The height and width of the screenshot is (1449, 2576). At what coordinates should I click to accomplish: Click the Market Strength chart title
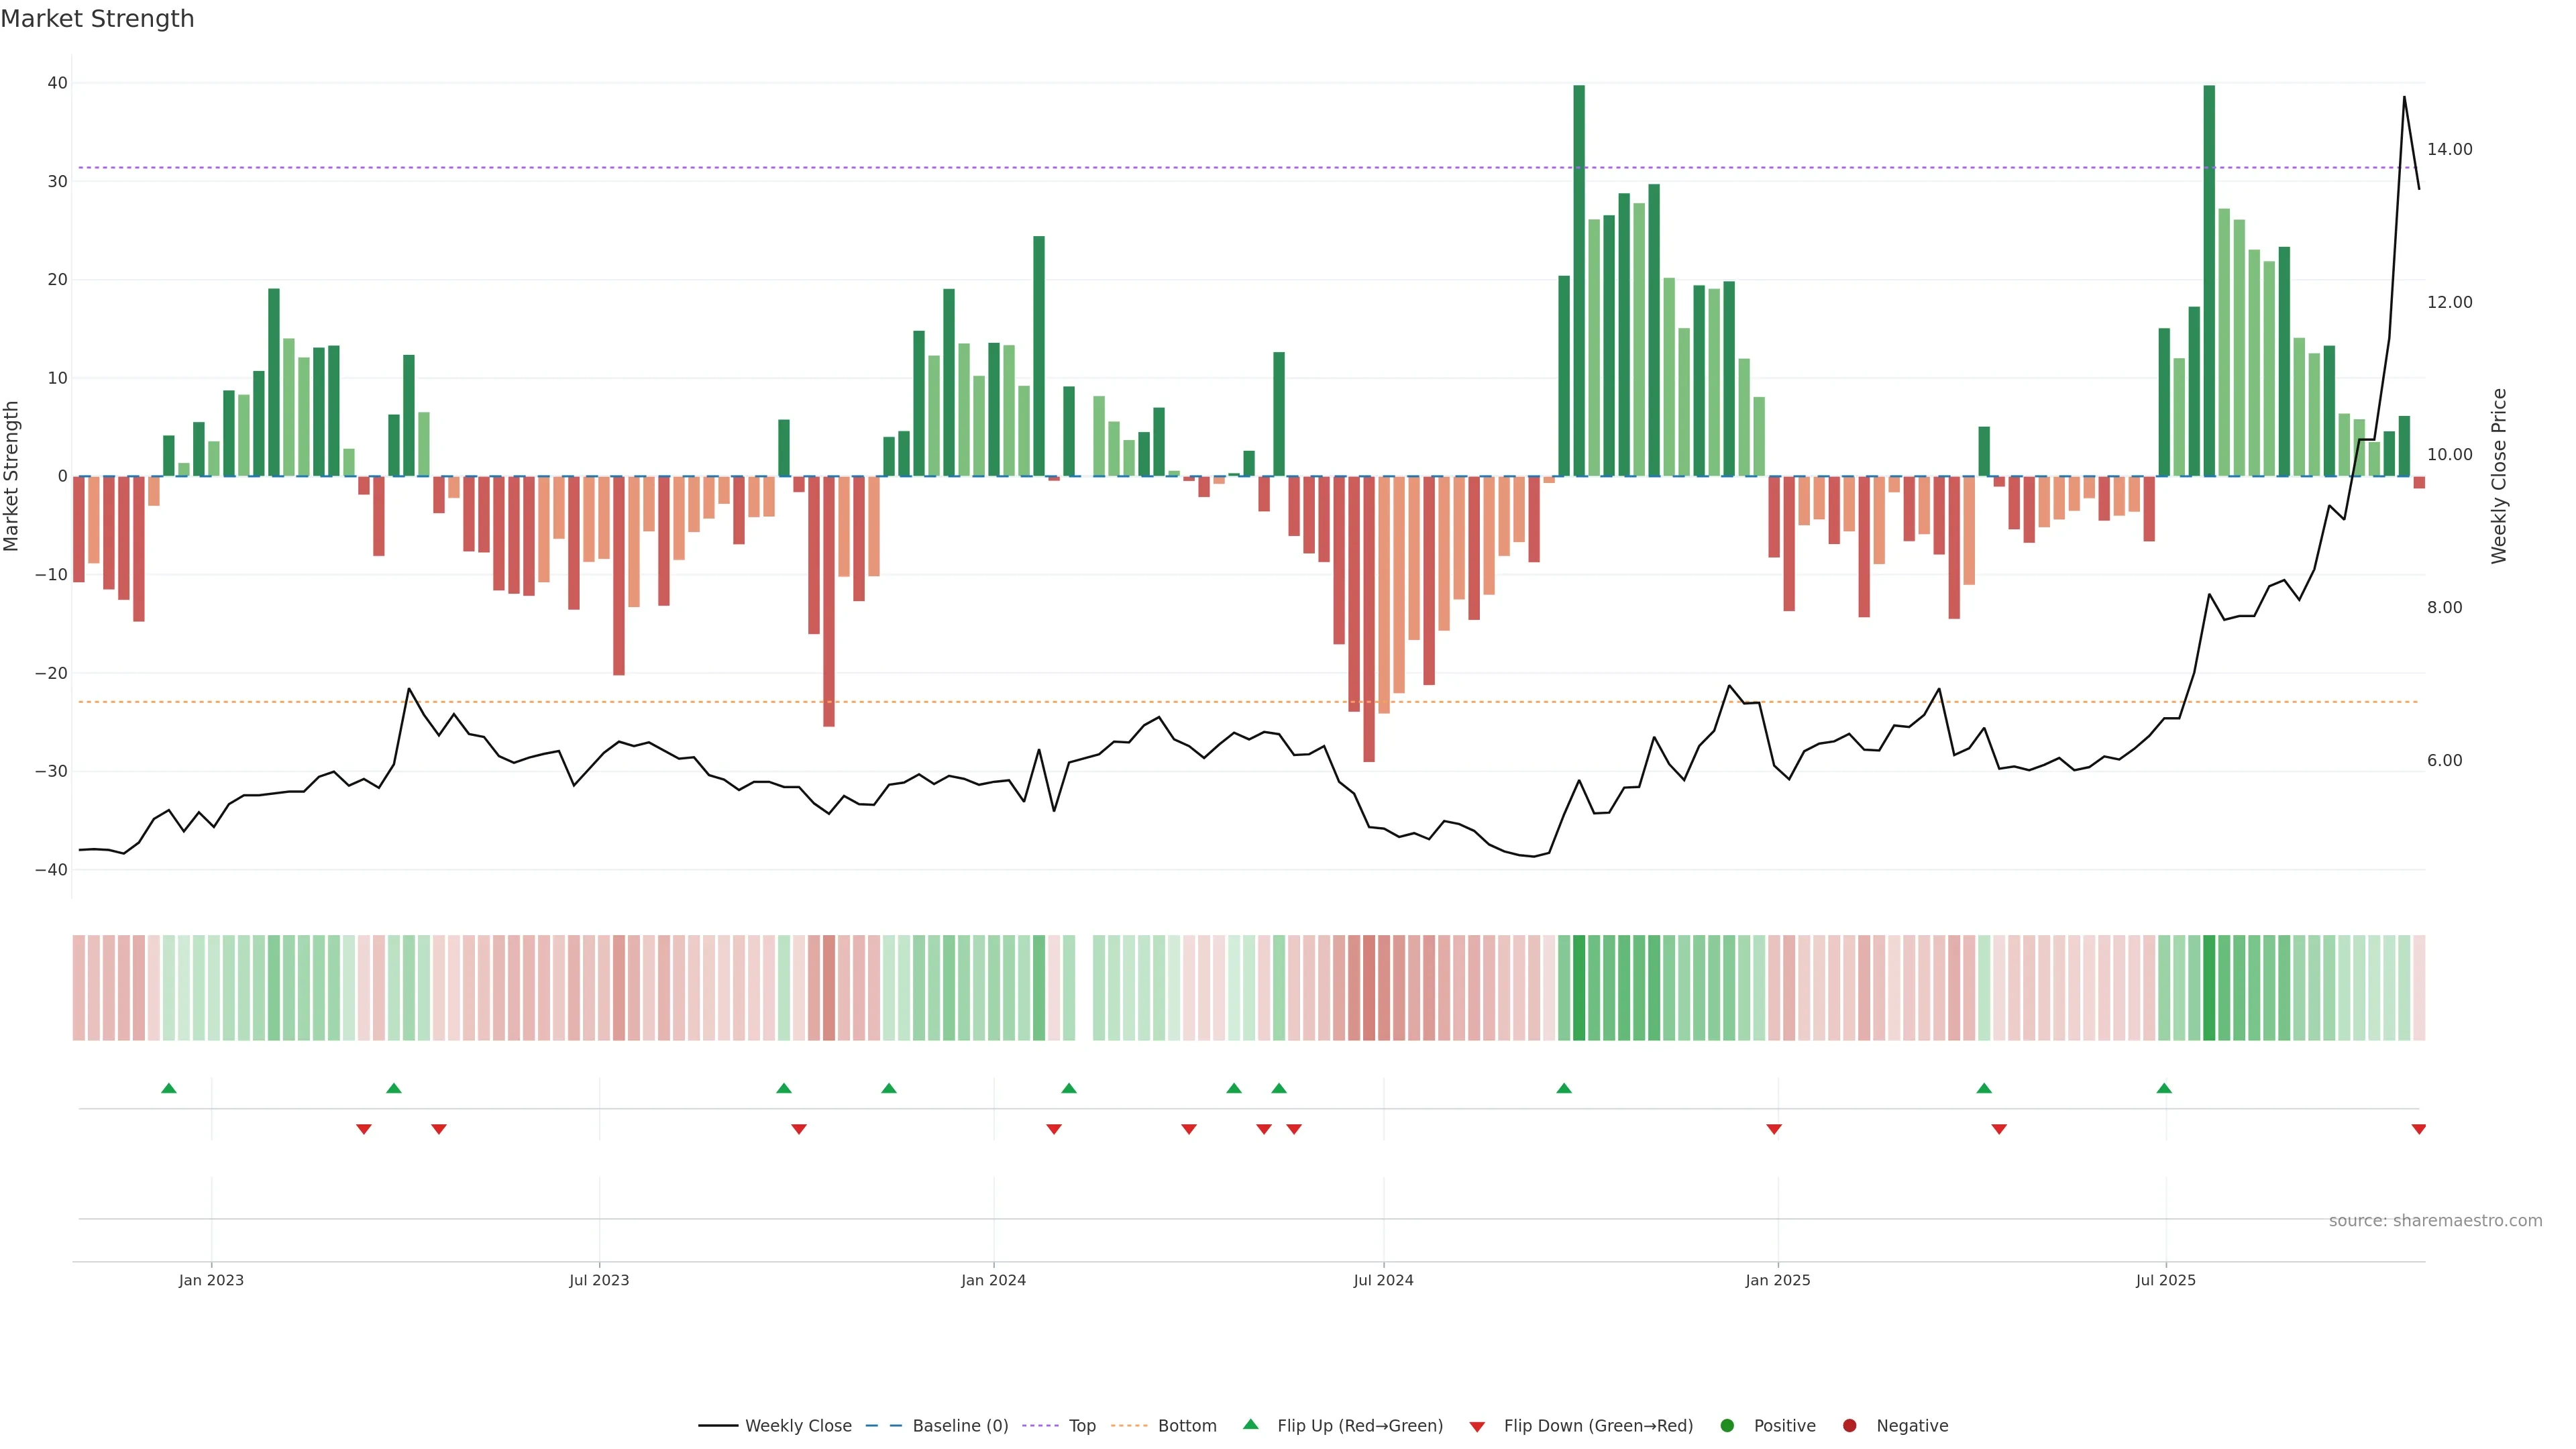[97, 19]
